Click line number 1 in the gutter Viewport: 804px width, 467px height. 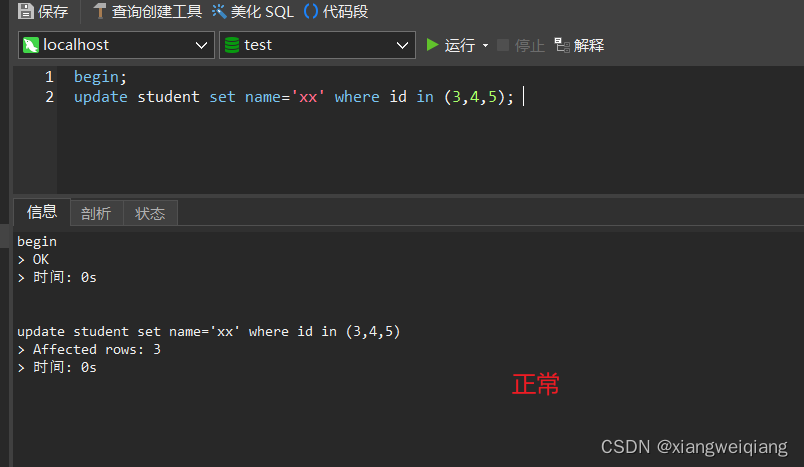pyautogui.click(x=49, y=77)
